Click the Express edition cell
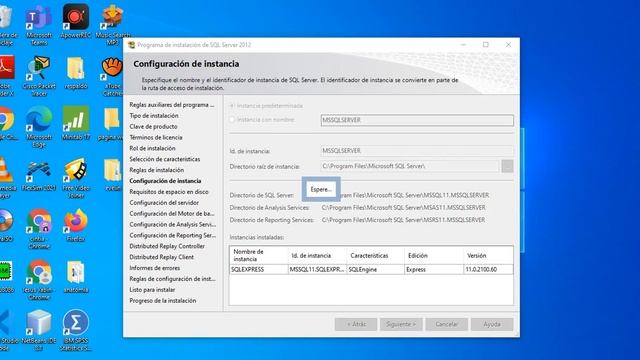Screen dimensions: 640x360 [x=434, y=269]
